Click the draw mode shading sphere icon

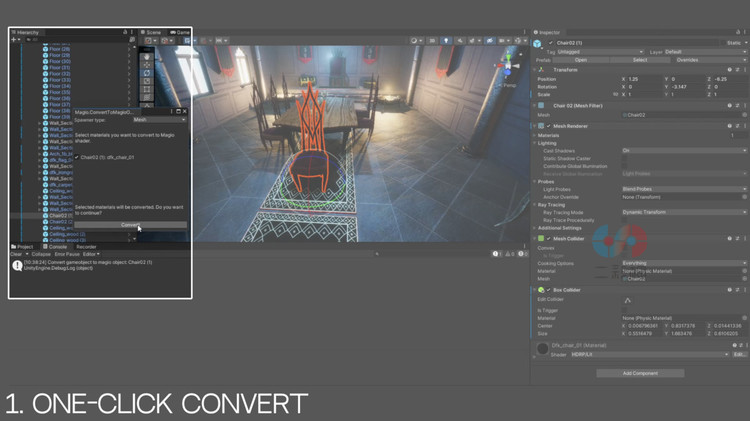415,41
